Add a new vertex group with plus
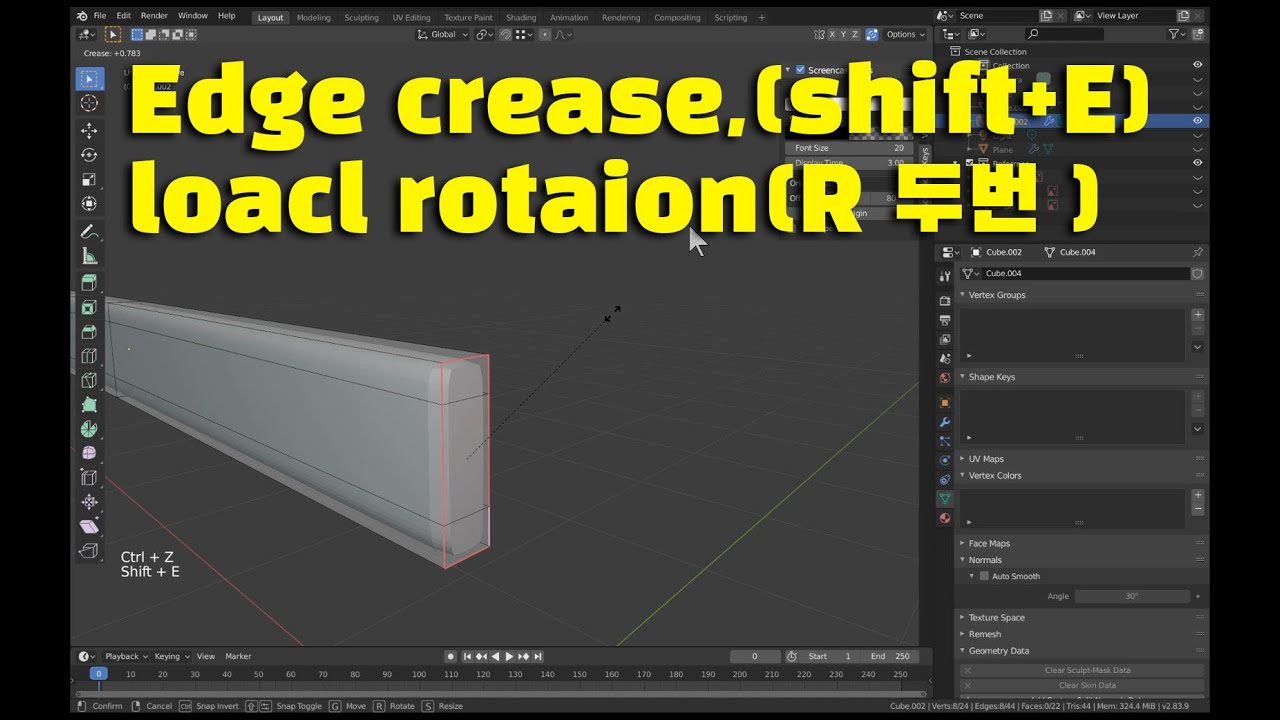 coord(1198,314)
